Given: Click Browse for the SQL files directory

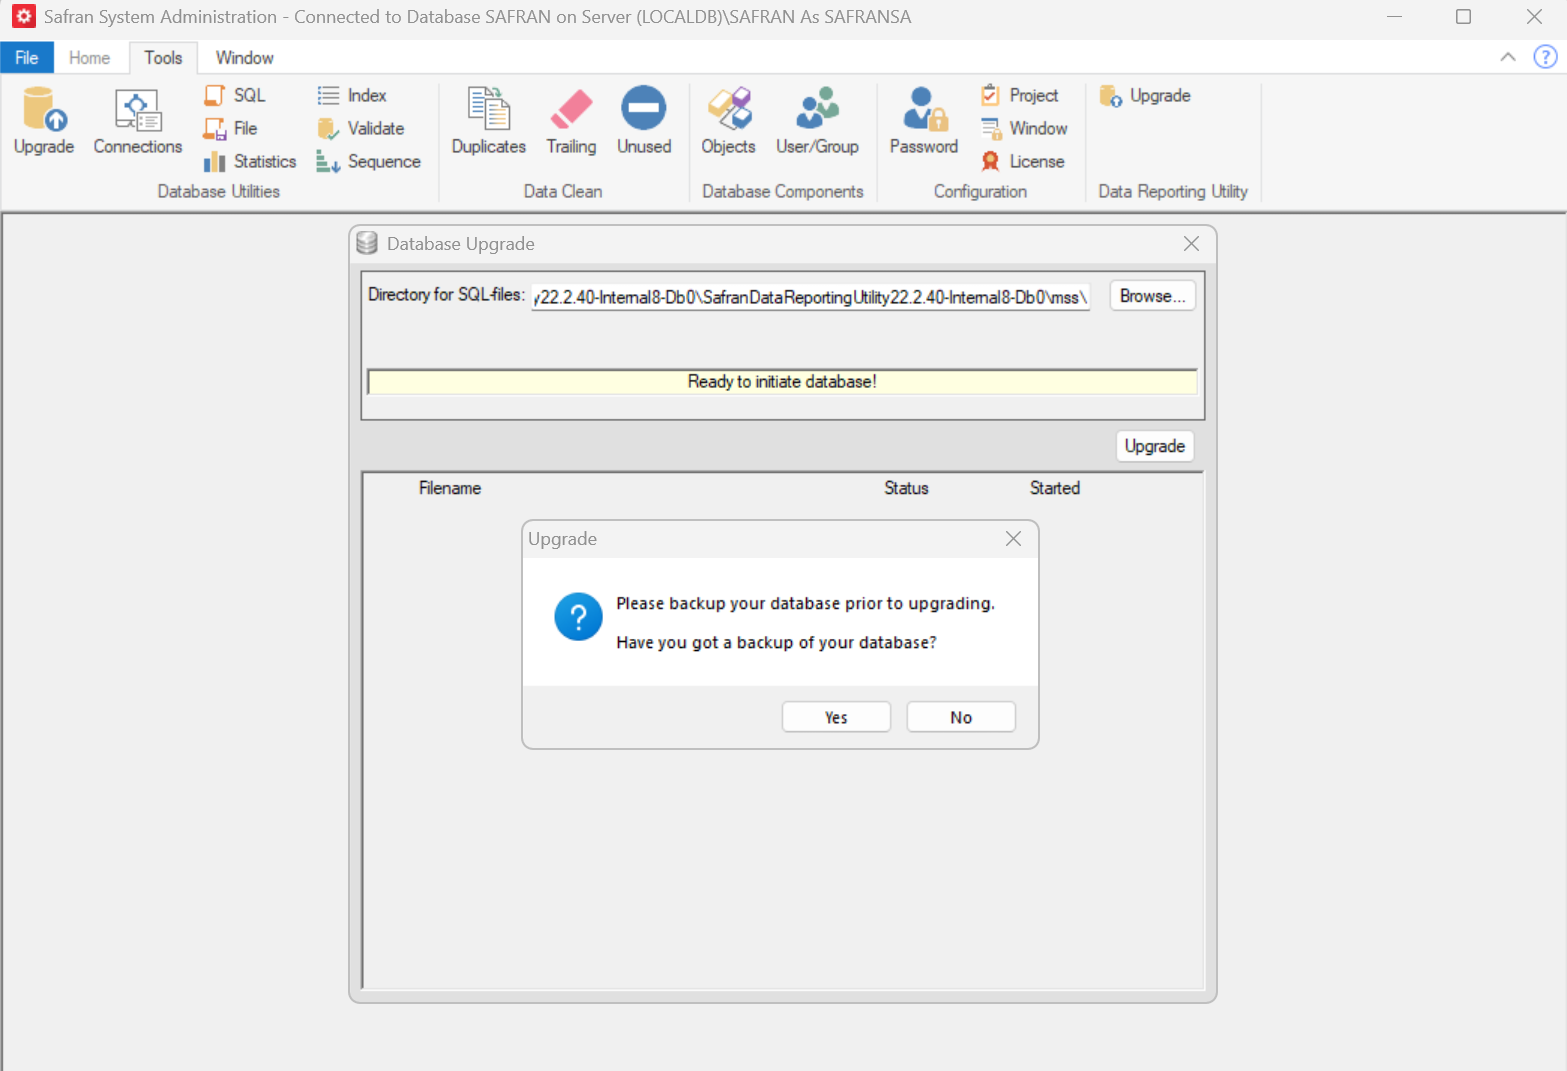Looking at the screenshot, I should coord(1152,296).
